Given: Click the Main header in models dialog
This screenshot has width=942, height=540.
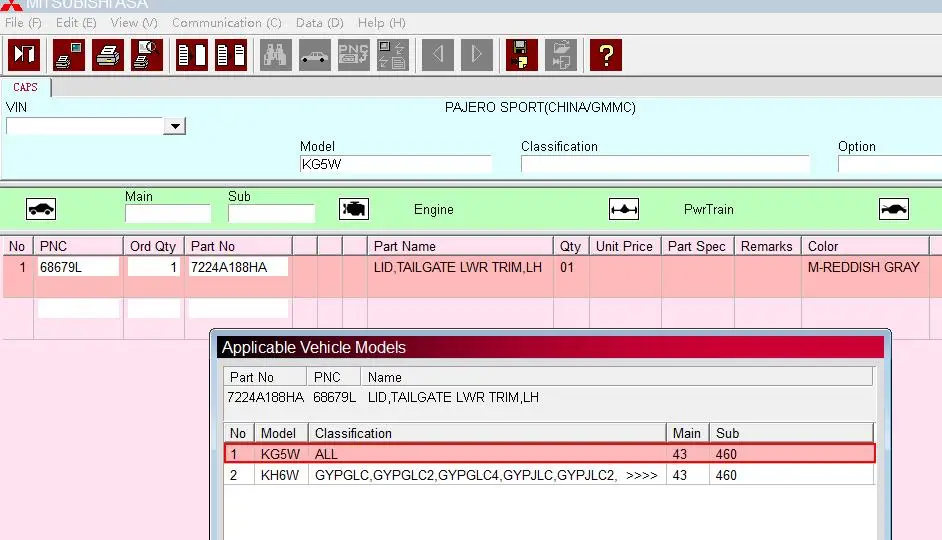Looking at the screenshot, I should click(688, 433).
